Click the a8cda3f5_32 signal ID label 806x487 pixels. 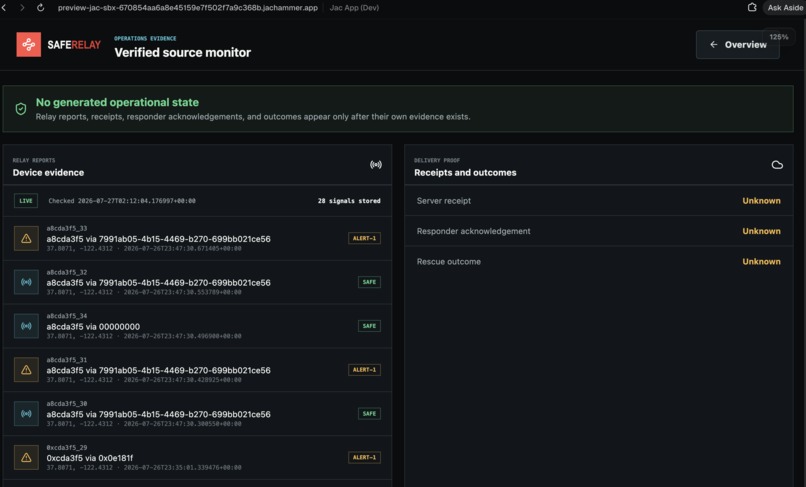[x=67, y=272]
